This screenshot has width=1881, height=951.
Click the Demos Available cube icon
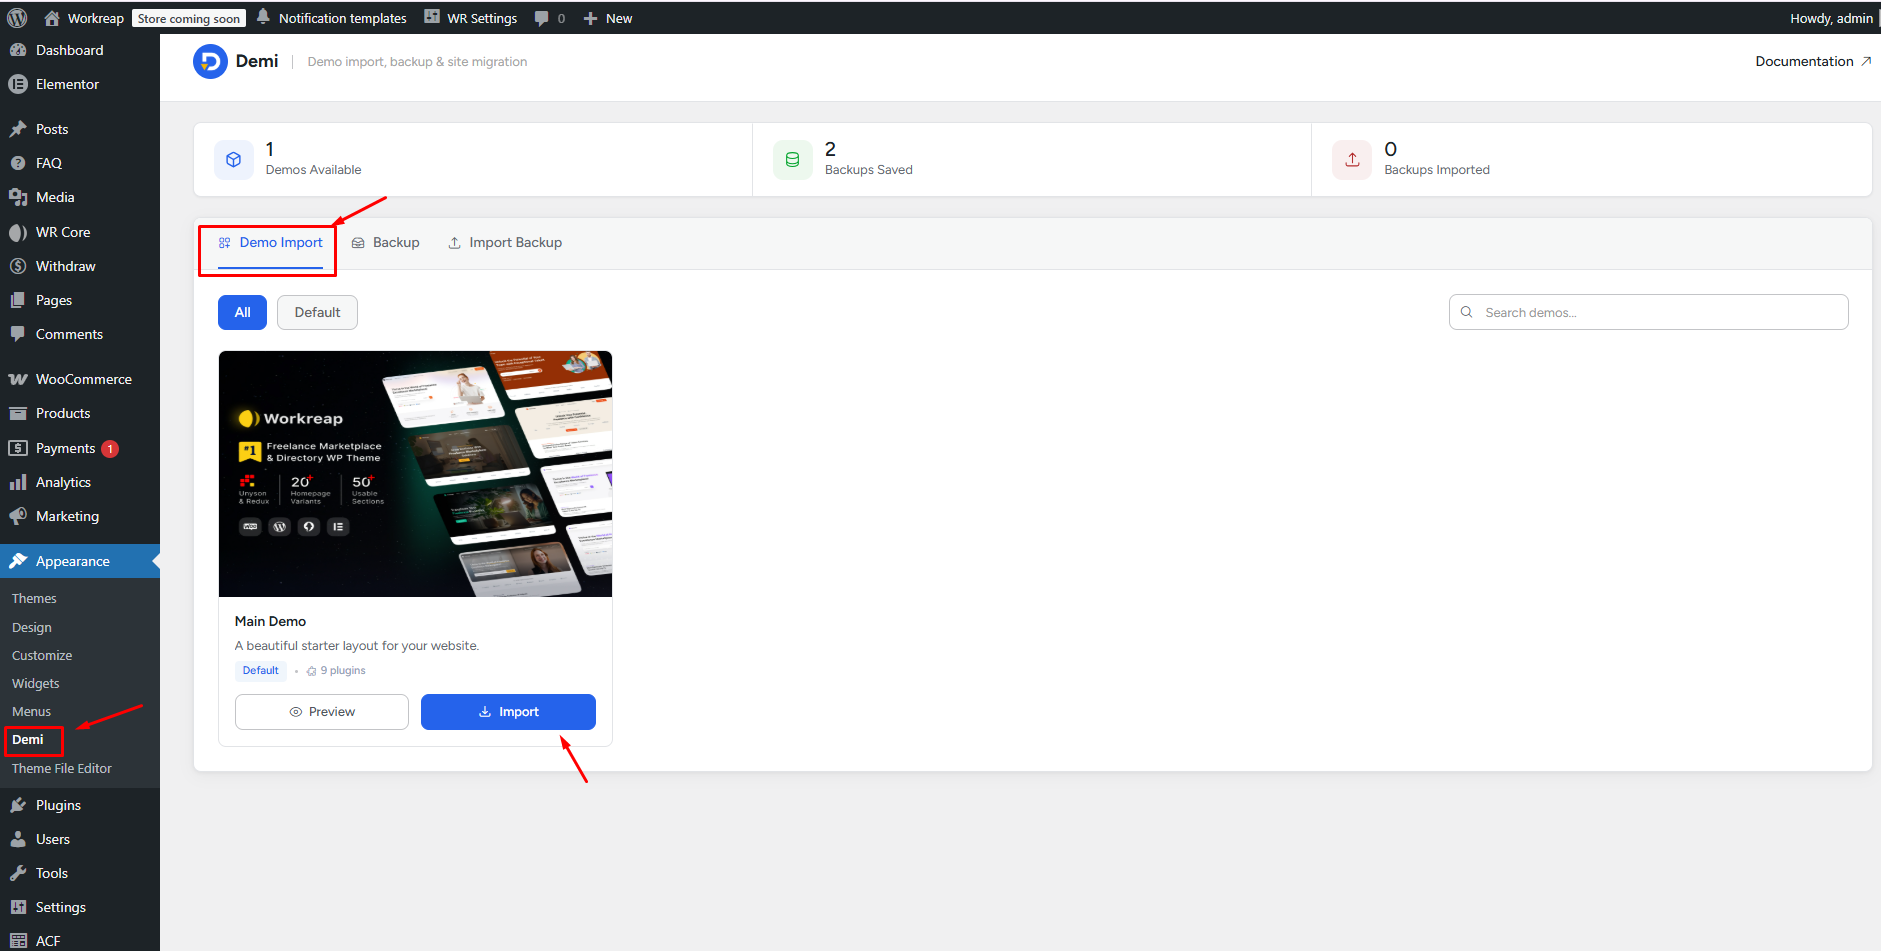tap(234, 160)
